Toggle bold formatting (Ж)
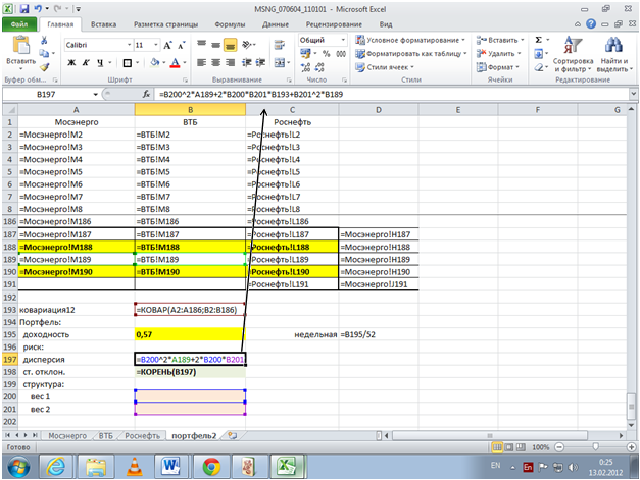Viewport: 640px width, 480px height. tap(71, 62)
